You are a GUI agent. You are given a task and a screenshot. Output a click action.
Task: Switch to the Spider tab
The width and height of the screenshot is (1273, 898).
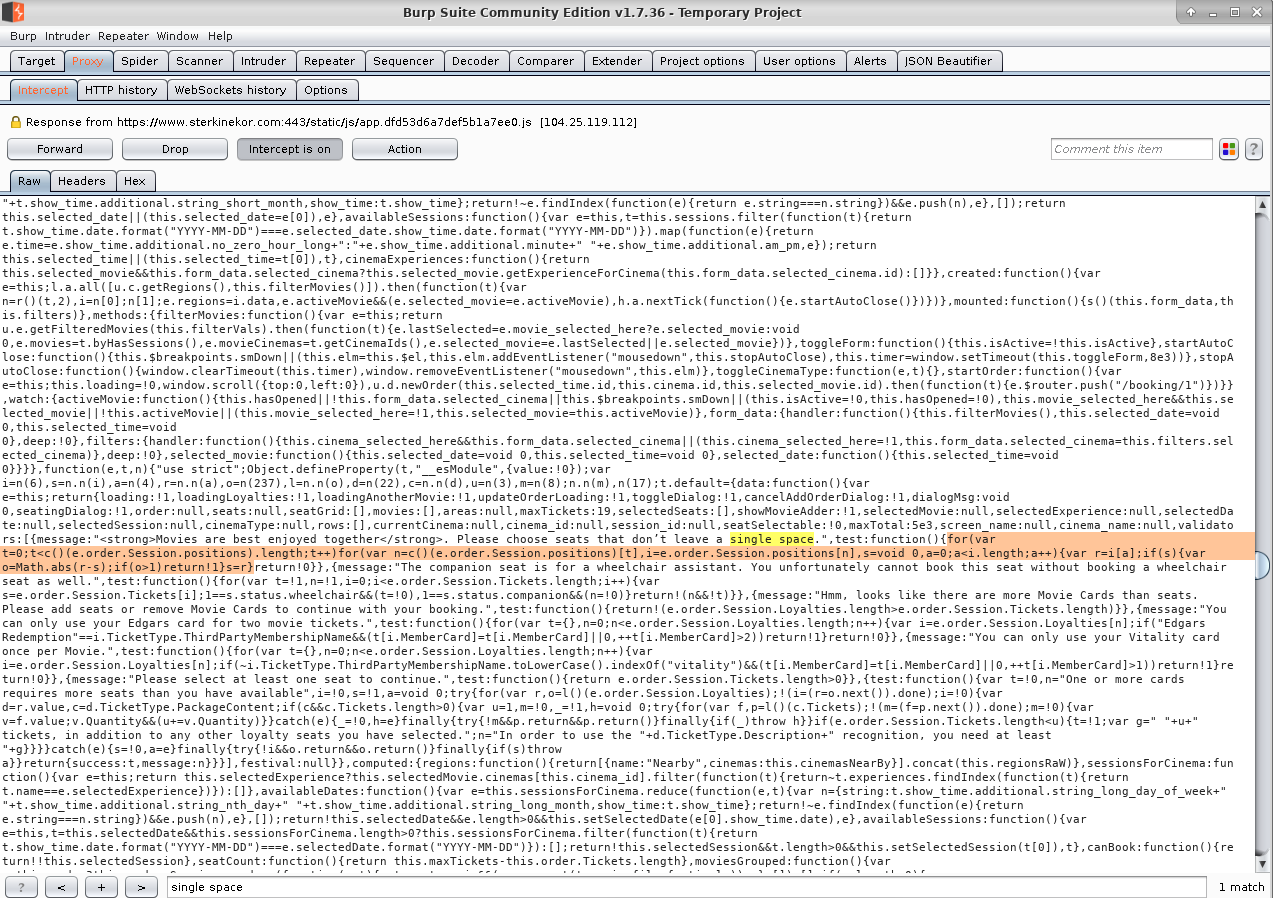pos(140,61)
